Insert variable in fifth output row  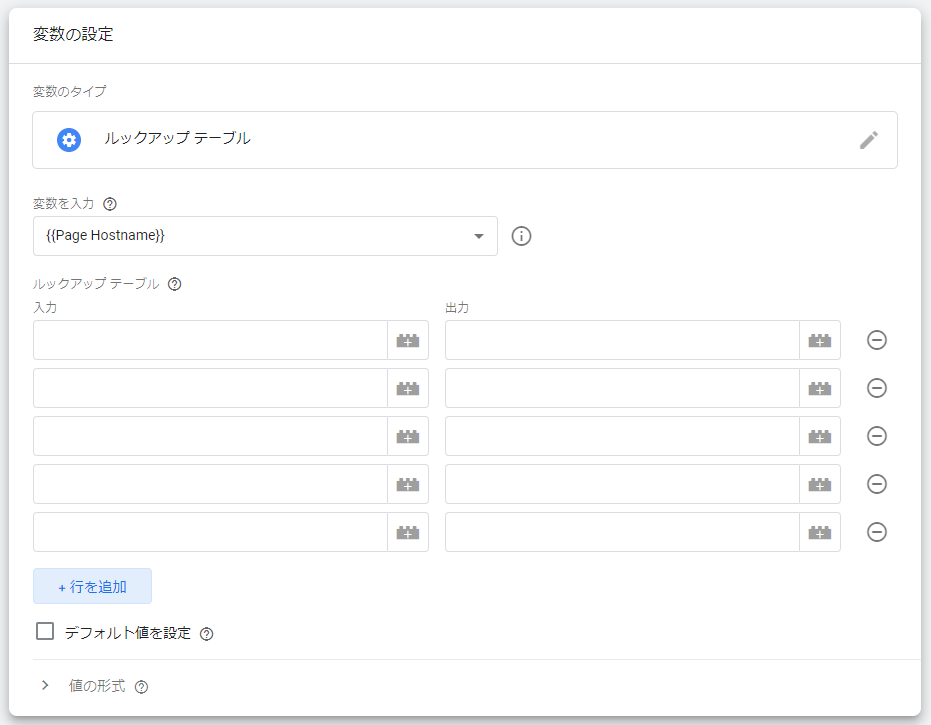(x=820, y=532)
